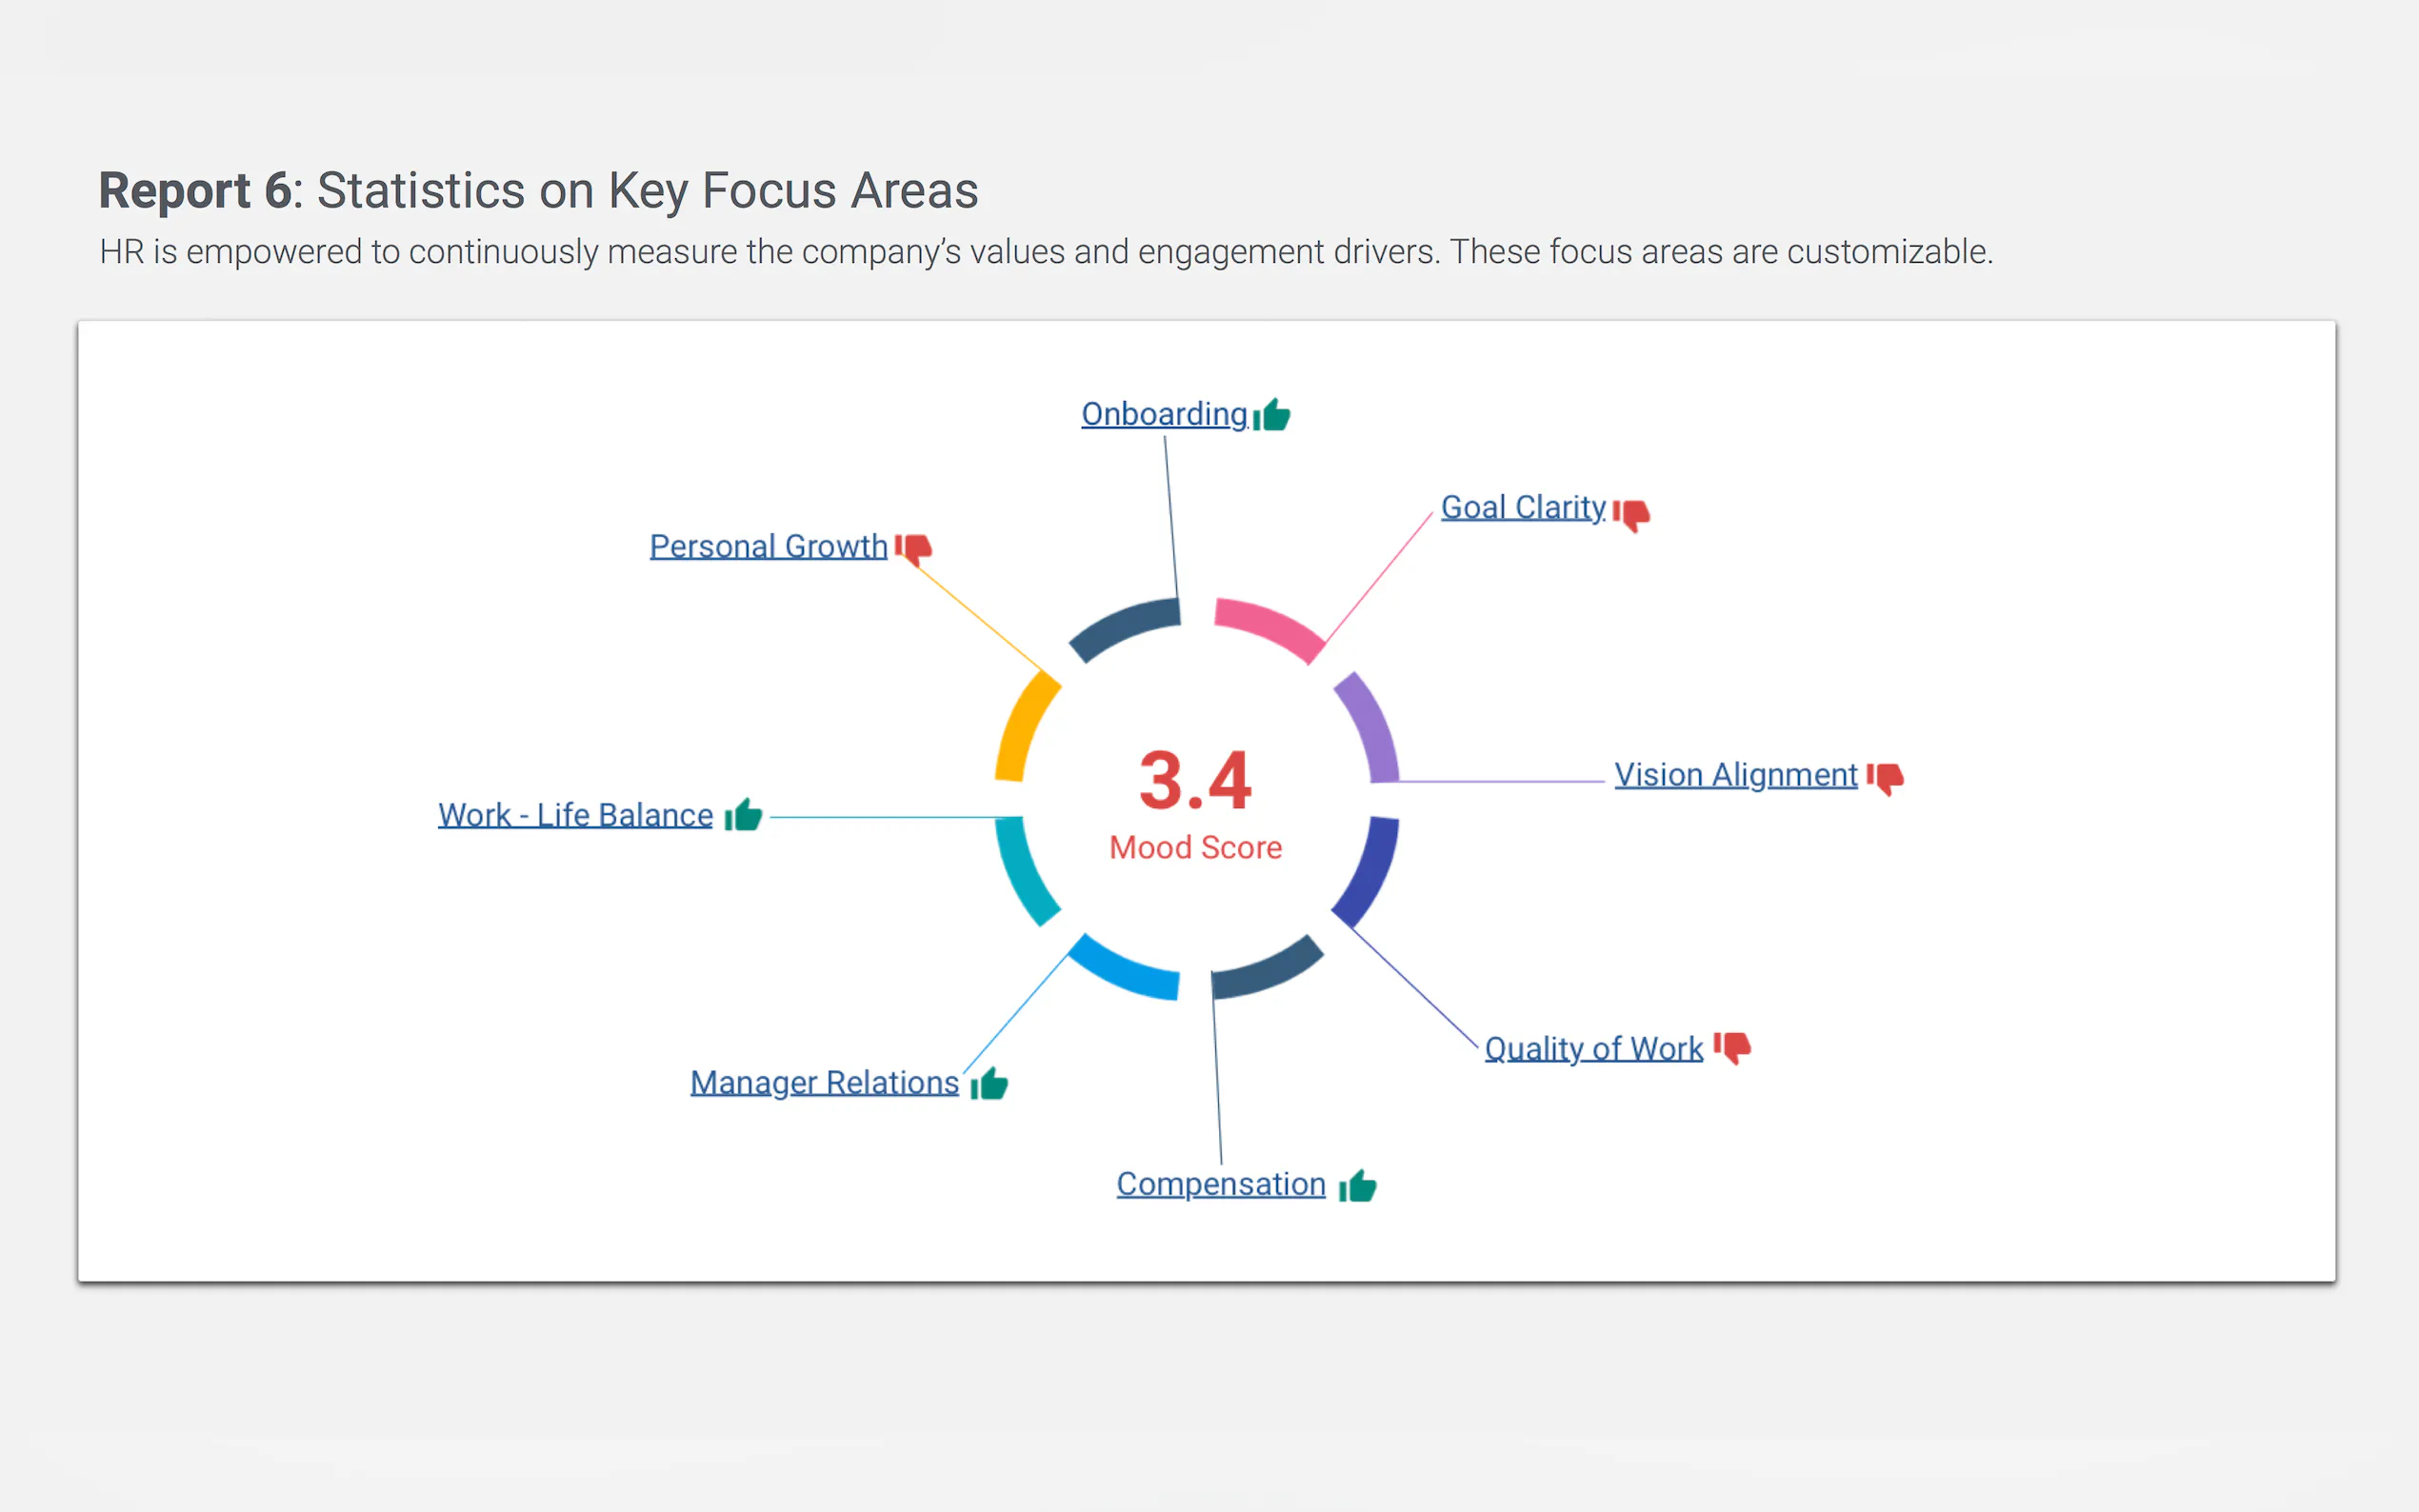
Task: Click the thumbs-down icon beside Quality of Work
Action: point(1732,1047)
